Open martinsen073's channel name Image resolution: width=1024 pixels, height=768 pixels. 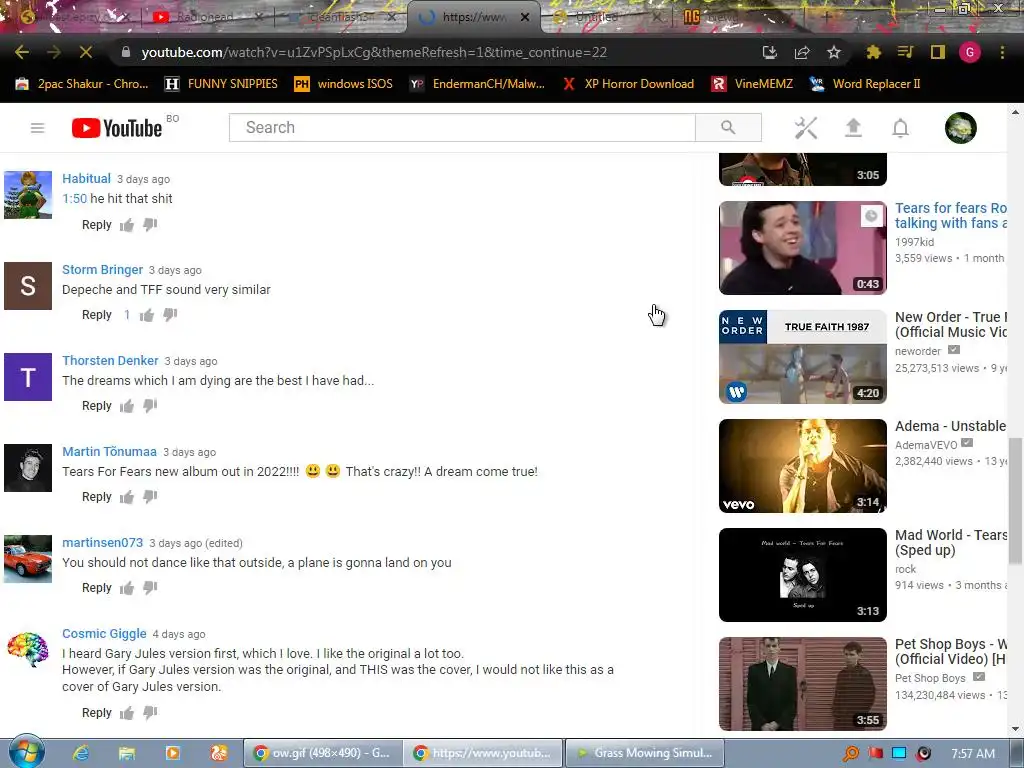pyautogui.click(x=103, y=543)
